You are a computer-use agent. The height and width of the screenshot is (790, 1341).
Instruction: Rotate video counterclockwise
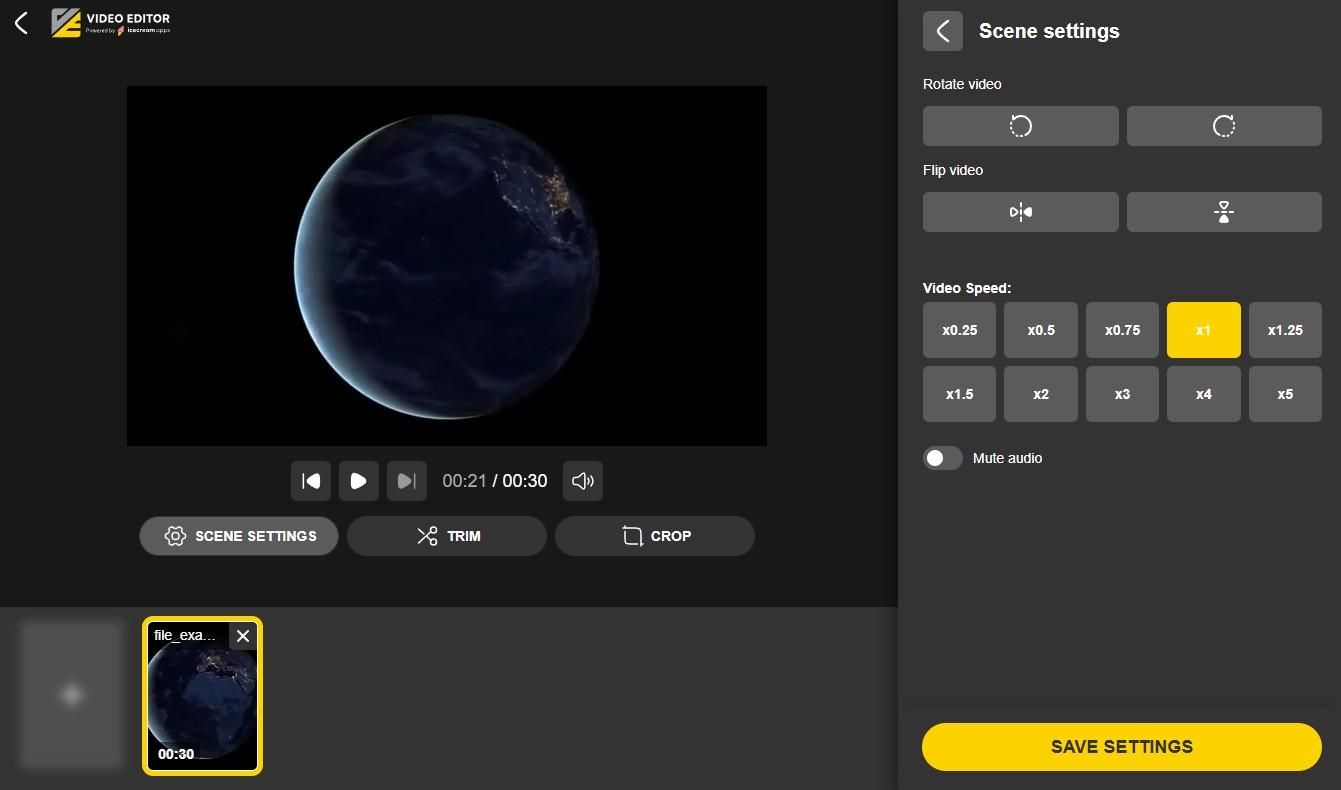(1020, 126)
